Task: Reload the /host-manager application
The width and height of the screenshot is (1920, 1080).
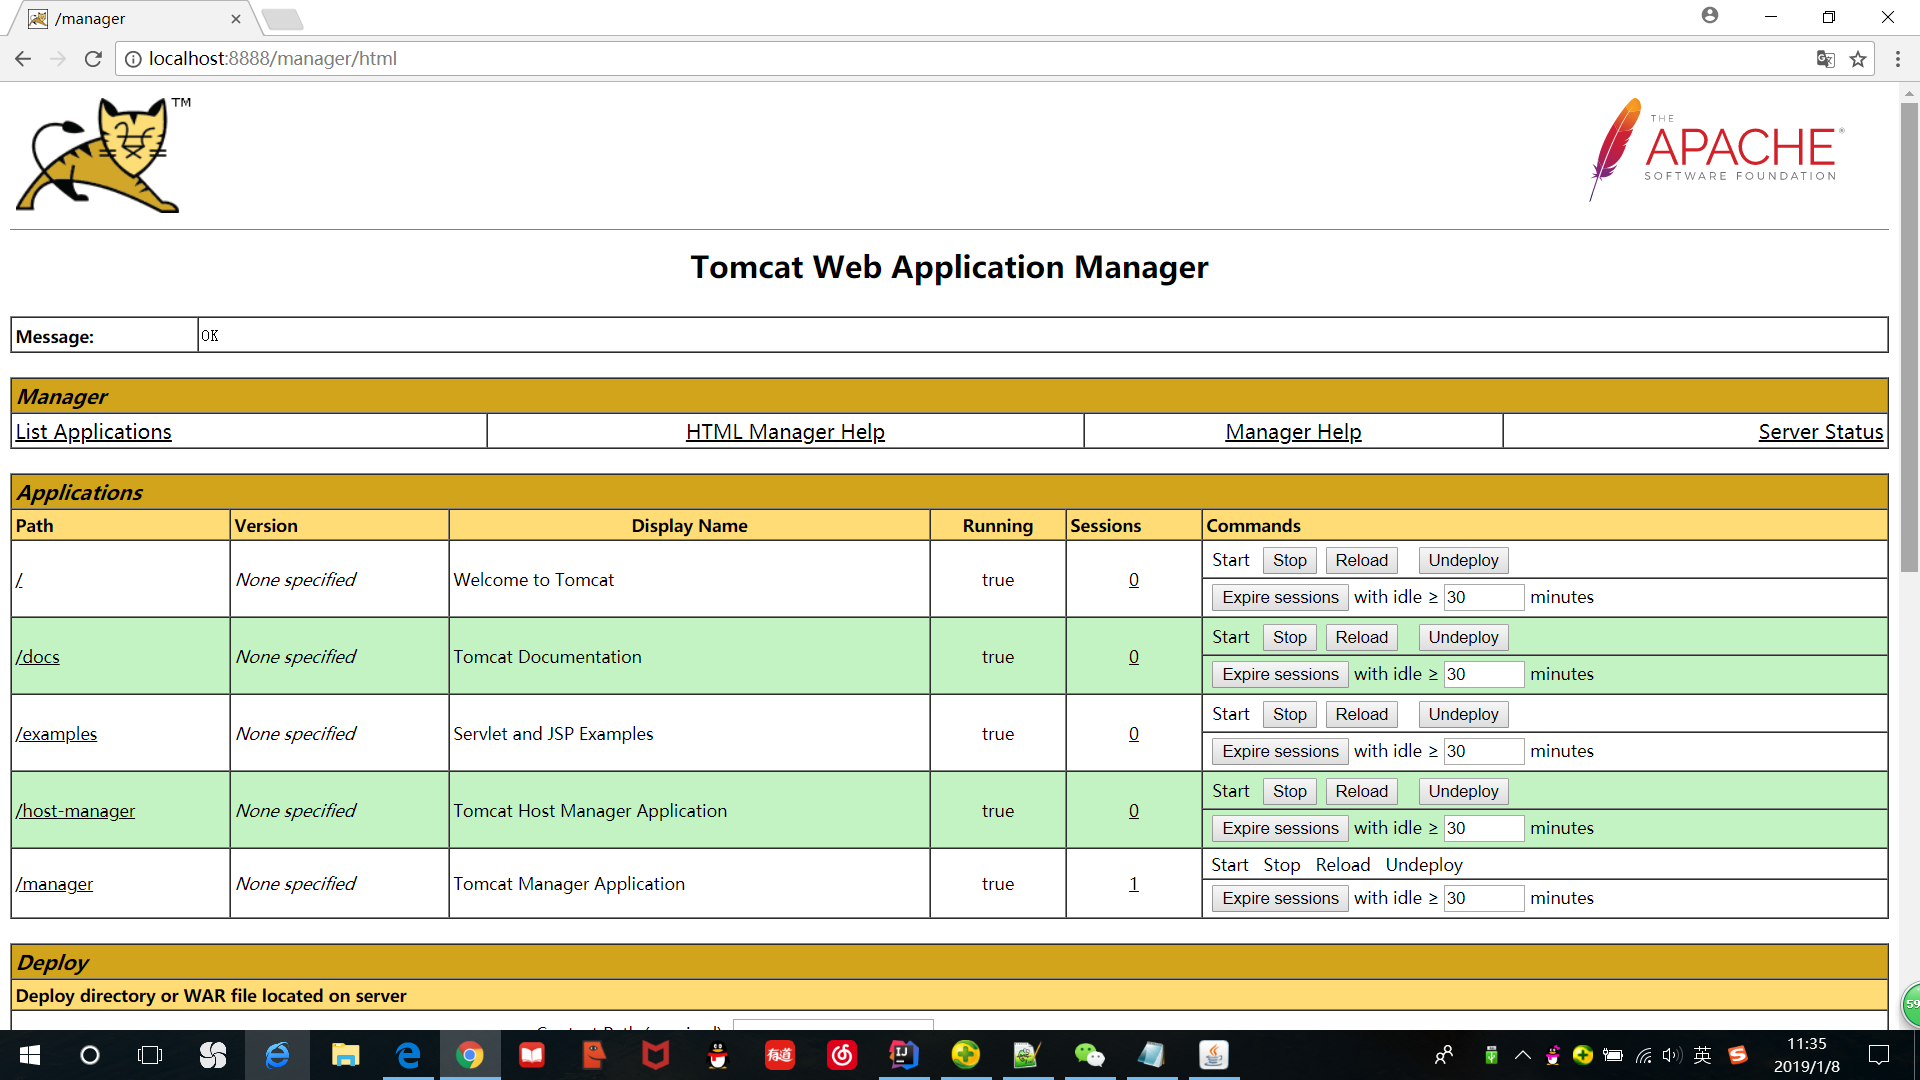Action: coord(1361,791)
